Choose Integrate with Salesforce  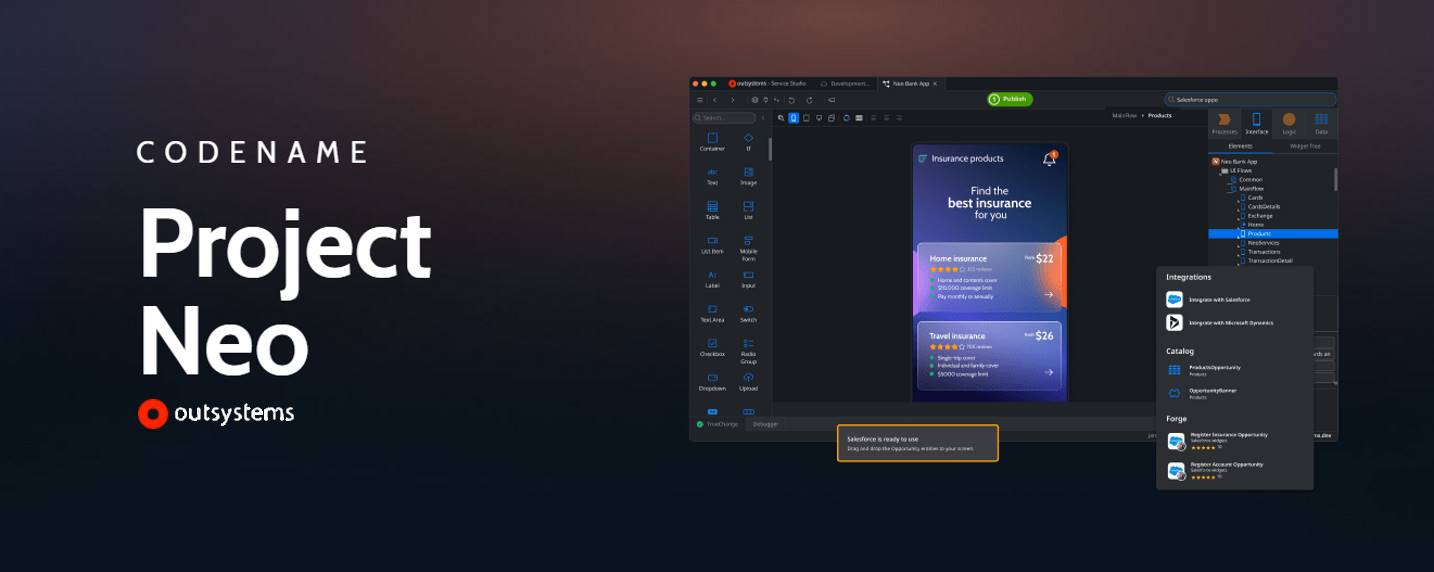pyautogui.click(x=1208, y=299)
